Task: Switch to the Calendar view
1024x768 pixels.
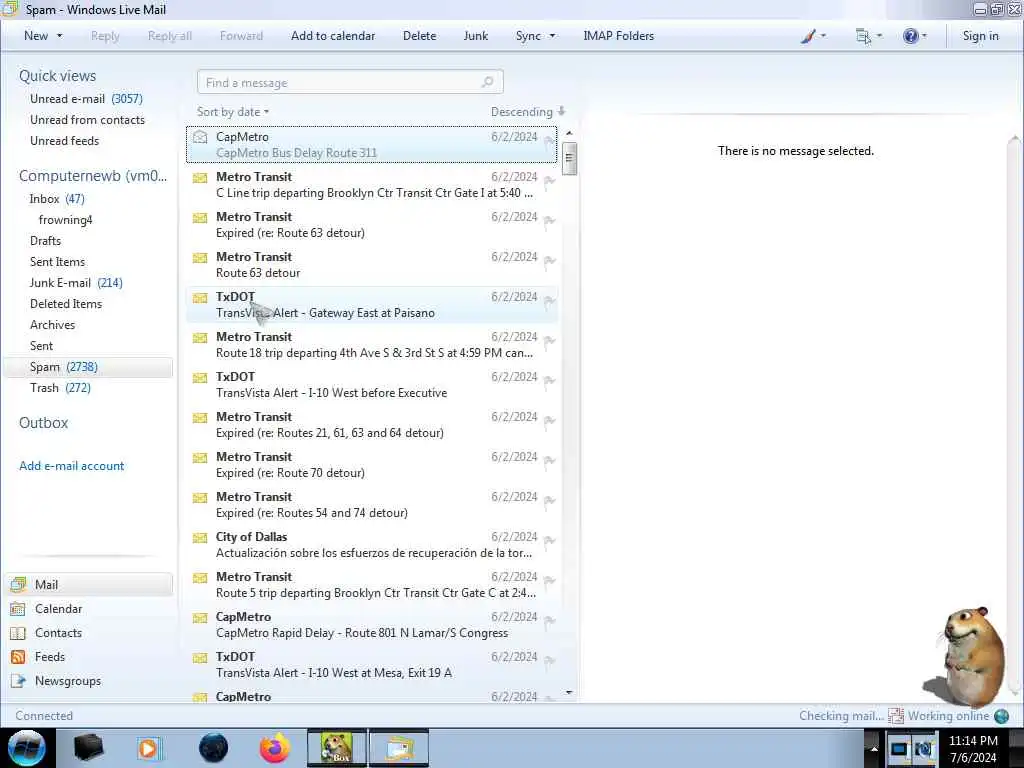Action: (58, 609)
